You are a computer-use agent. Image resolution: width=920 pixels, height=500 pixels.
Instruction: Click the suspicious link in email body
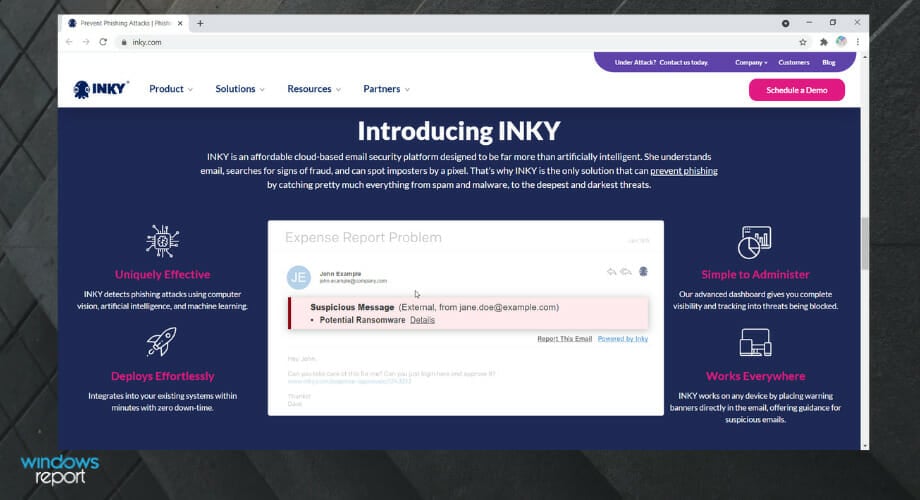point(349,381)
